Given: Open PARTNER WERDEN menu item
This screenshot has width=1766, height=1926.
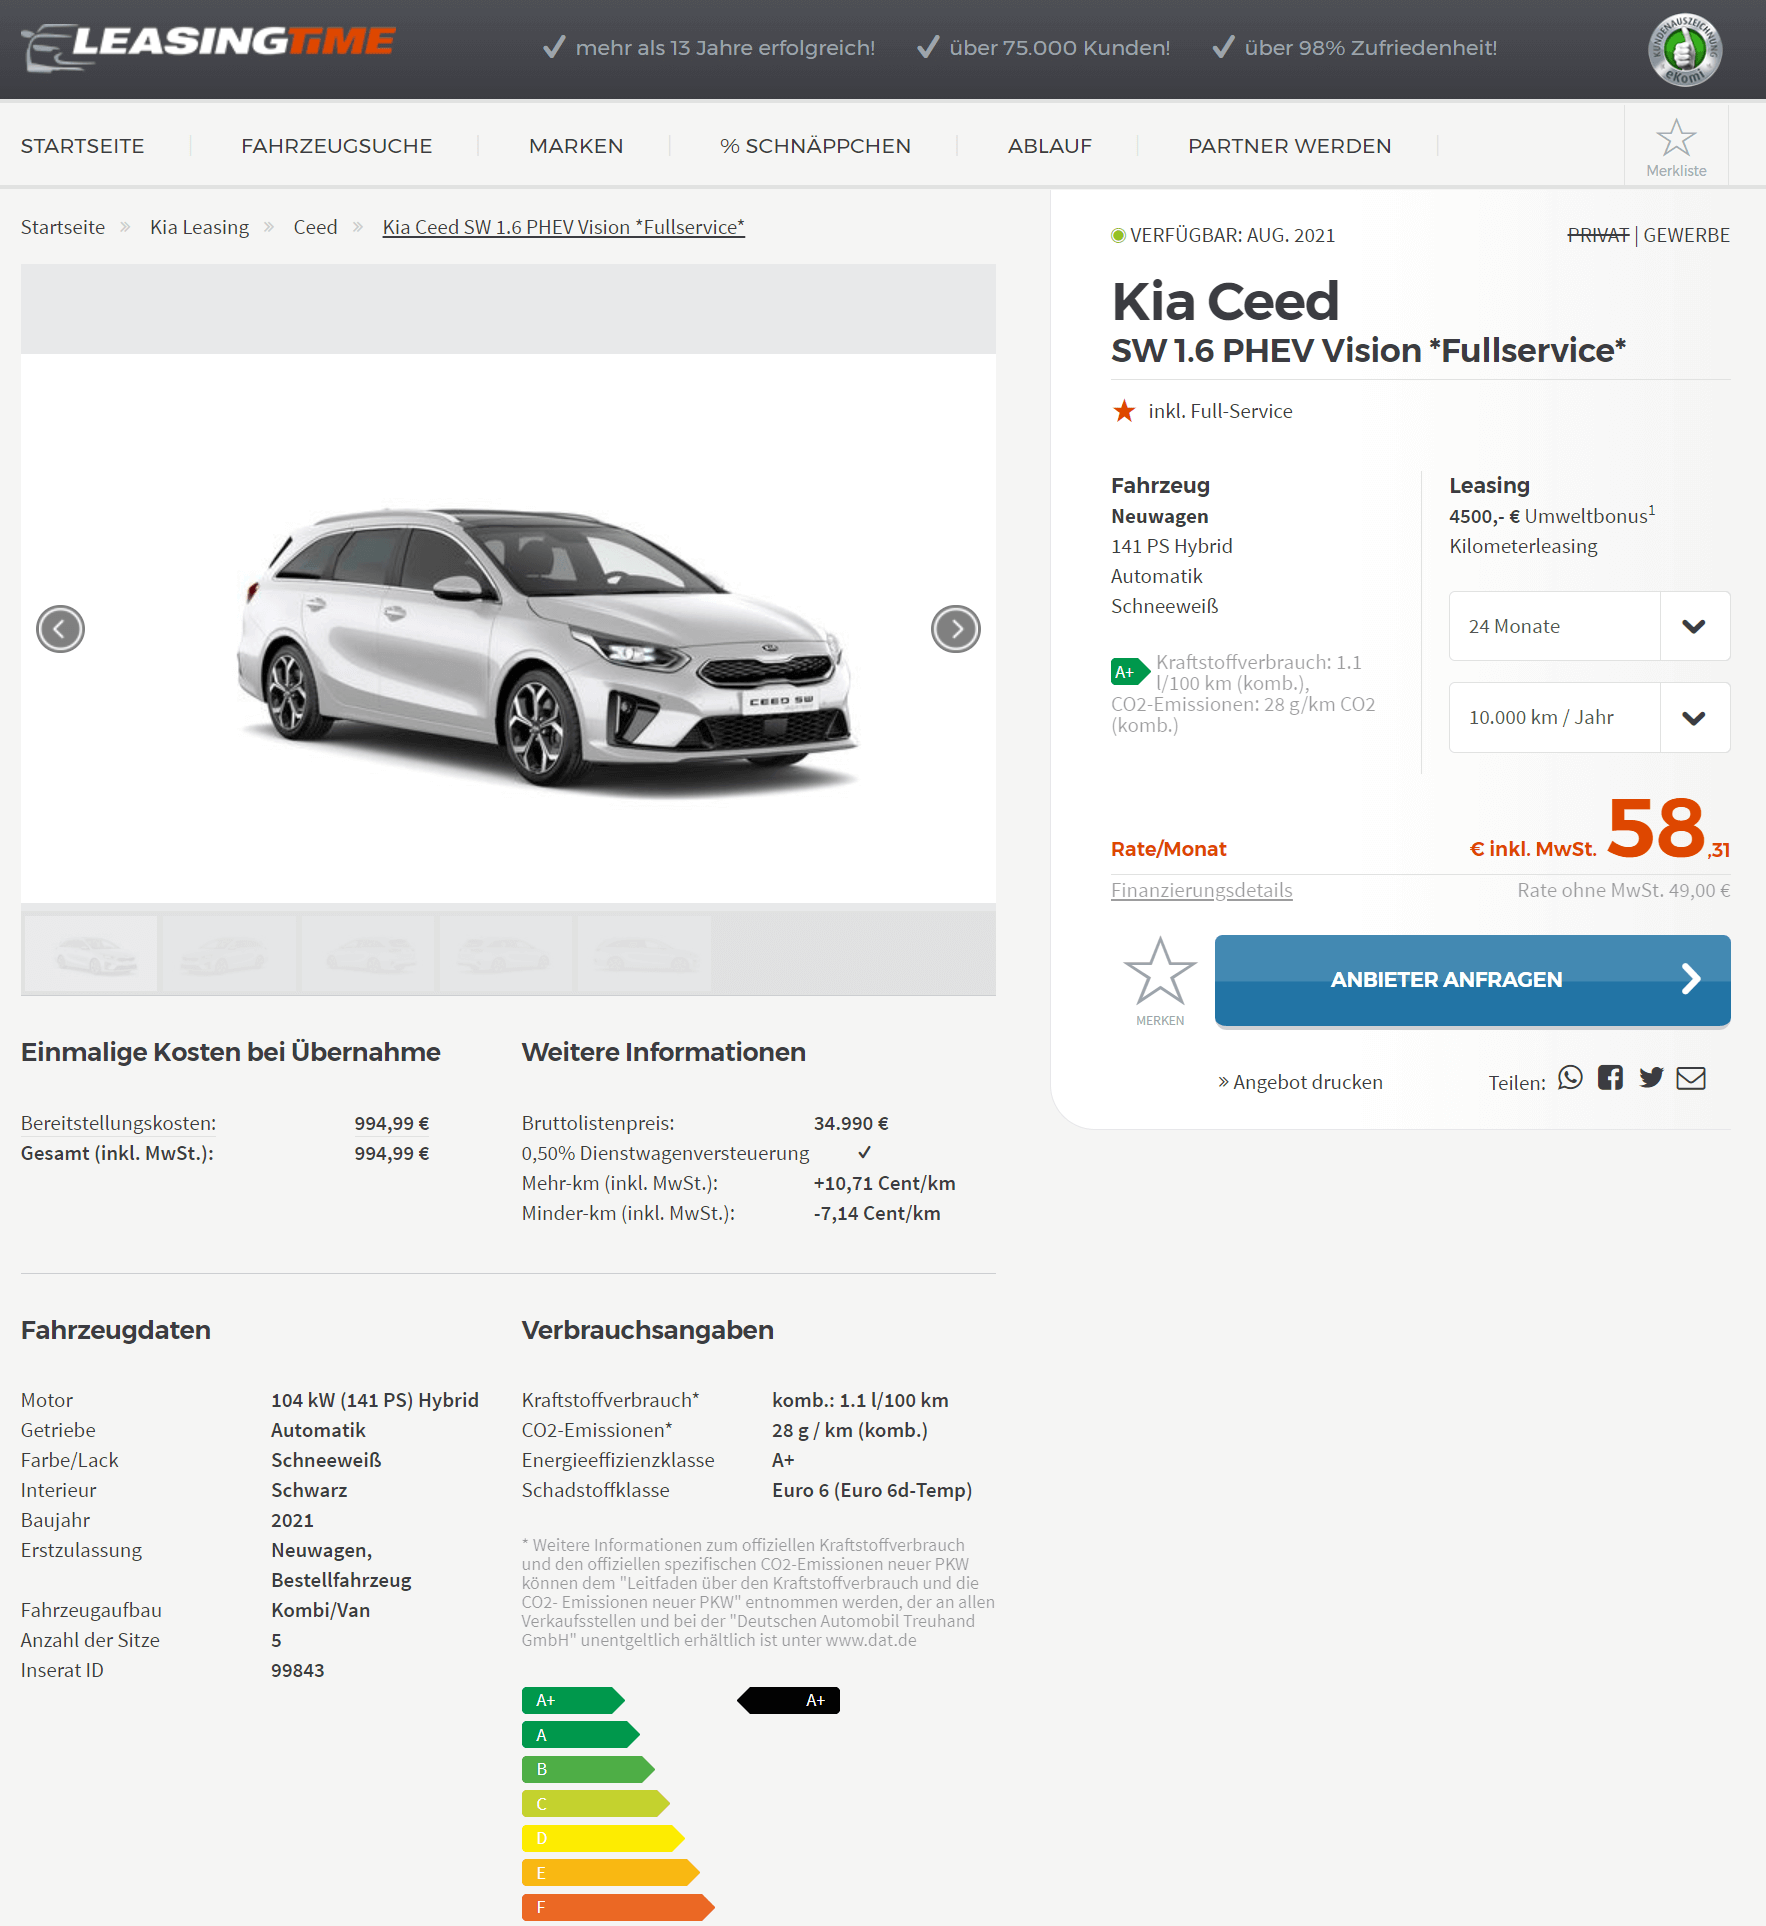Looking at the screenshot, I should click(1290, 146).
